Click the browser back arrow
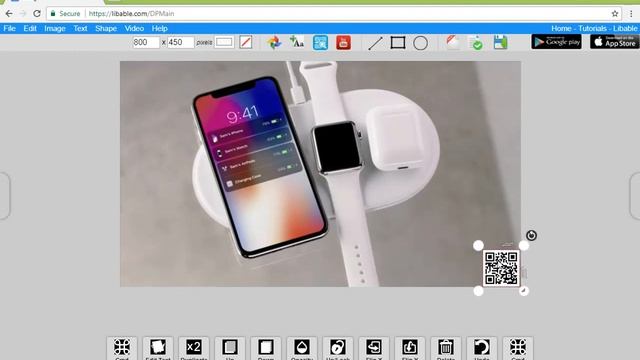Image resolution: width=640 pixels, height=360 pixels. [9, 13]
